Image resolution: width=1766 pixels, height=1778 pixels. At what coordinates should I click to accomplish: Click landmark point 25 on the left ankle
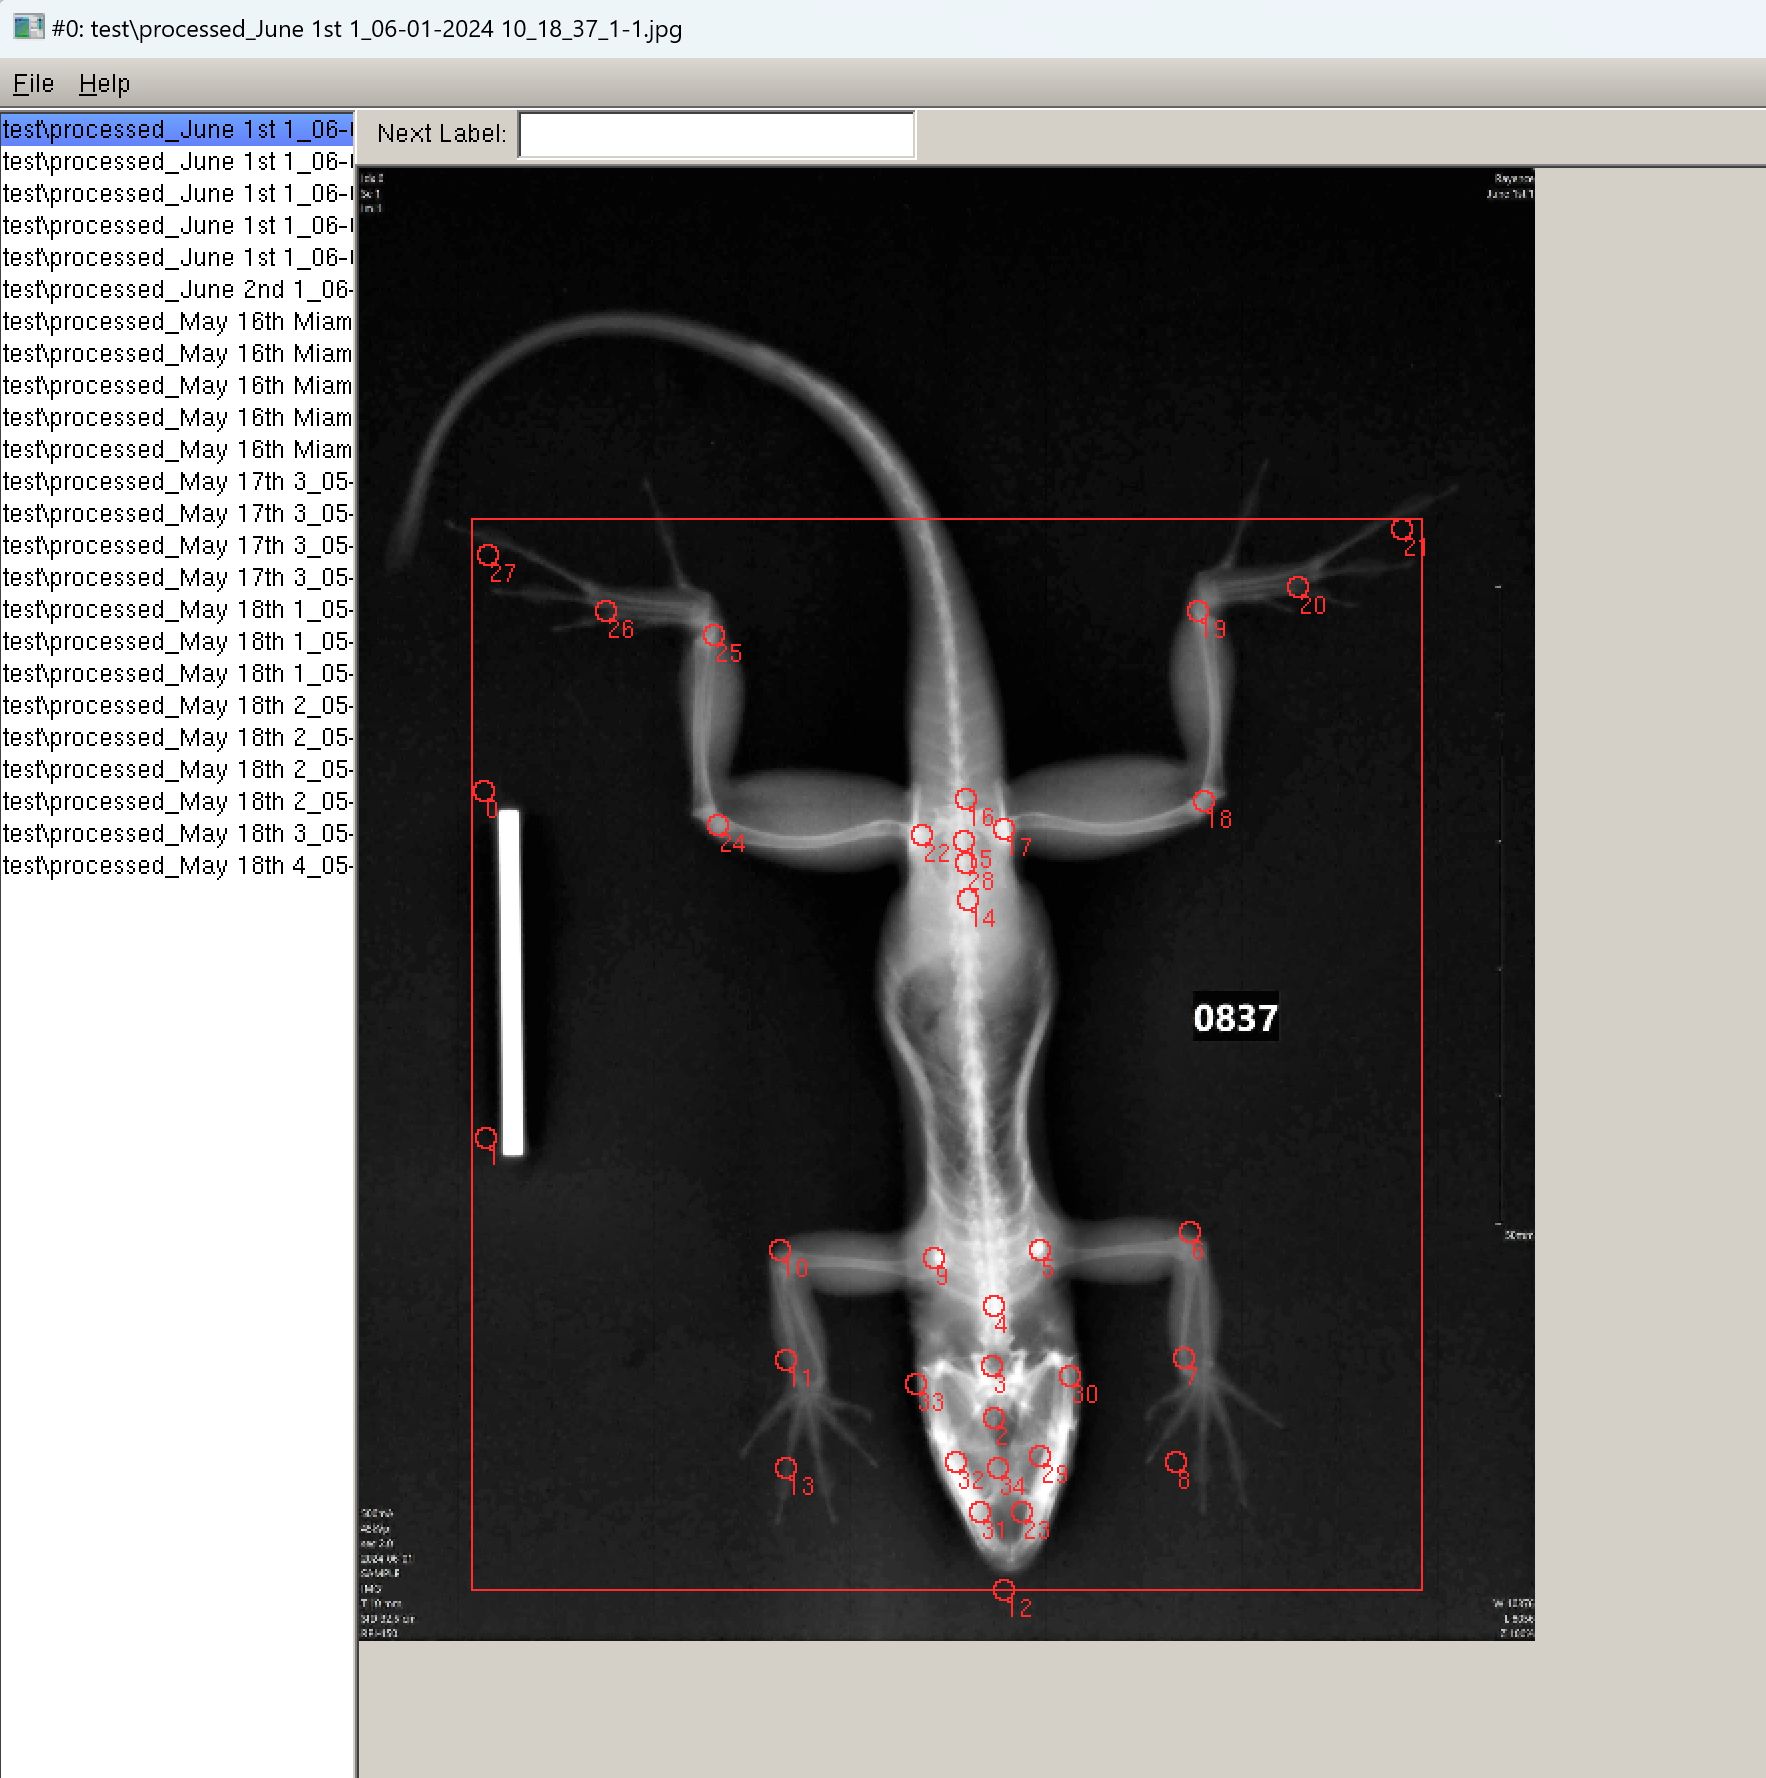click(x=714, y=635)
